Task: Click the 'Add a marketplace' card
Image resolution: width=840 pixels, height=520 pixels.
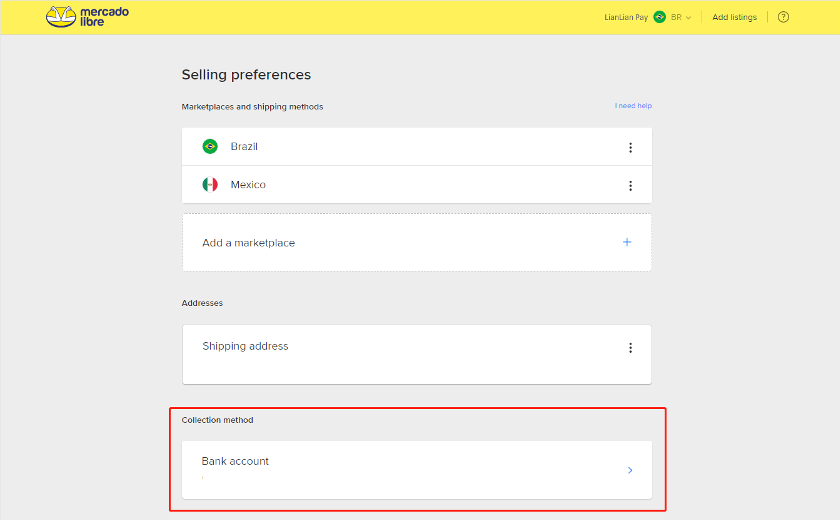Action: click(400, 243)
